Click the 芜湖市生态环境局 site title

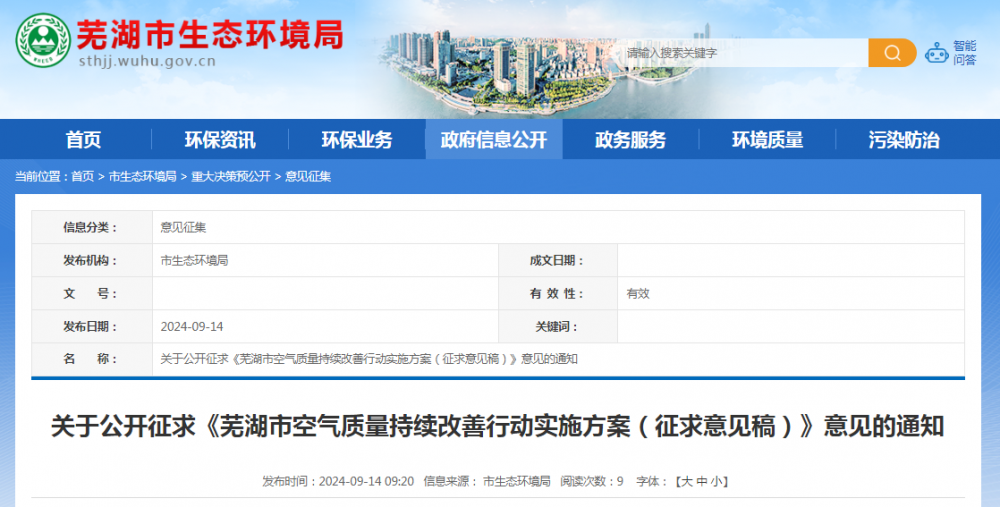[210, 34]
